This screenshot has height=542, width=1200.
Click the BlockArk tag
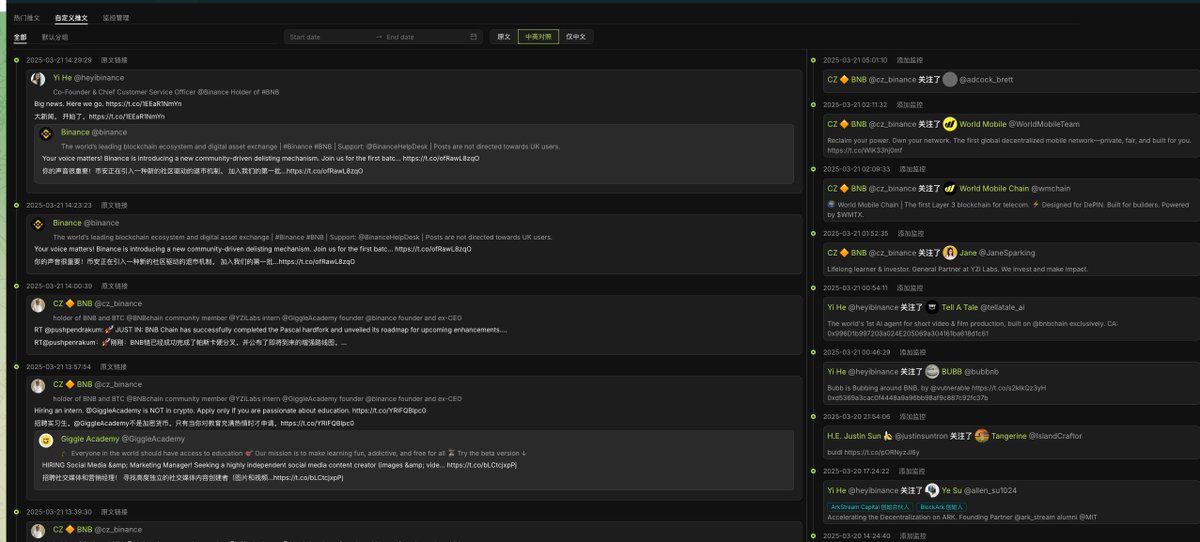(x=943, y=507)
